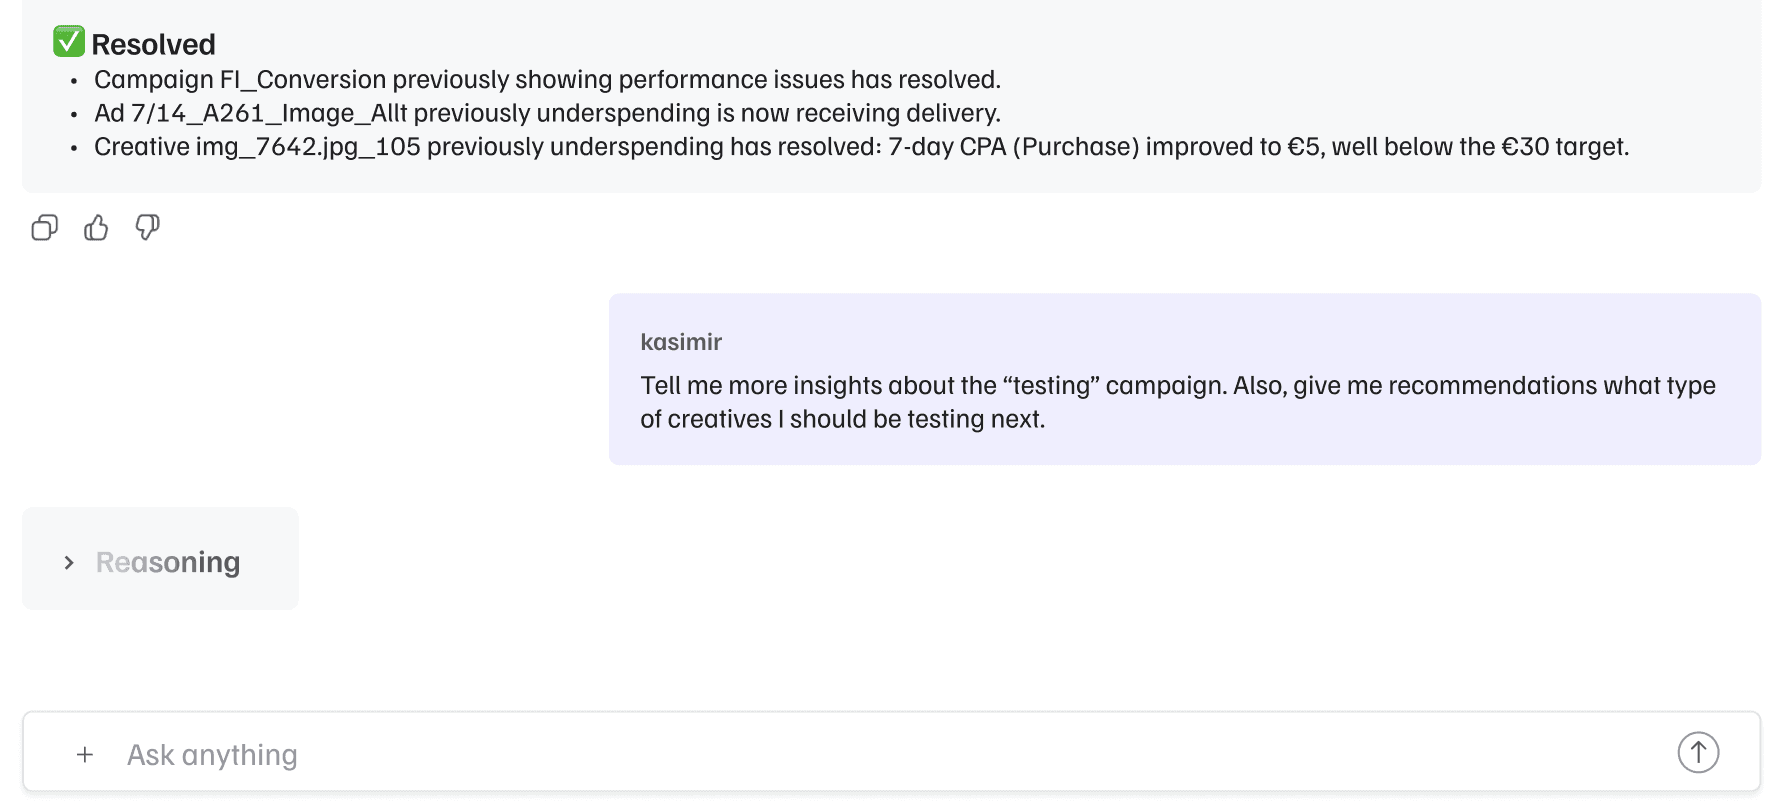Click the plus attachment icon

[x=85, y=755]
